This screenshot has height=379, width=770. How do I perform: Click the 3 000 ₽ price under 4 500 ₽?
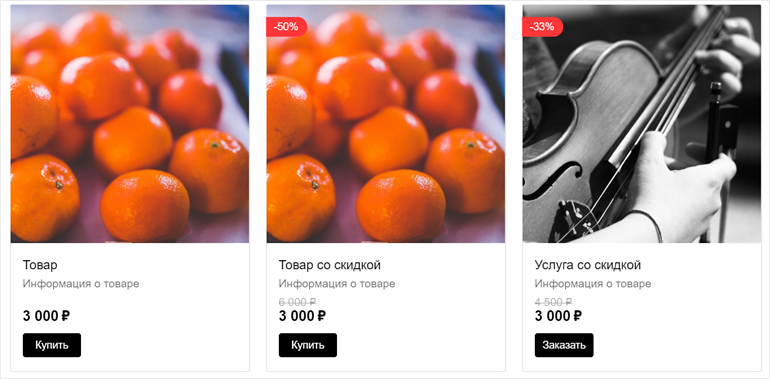[558, 316]
